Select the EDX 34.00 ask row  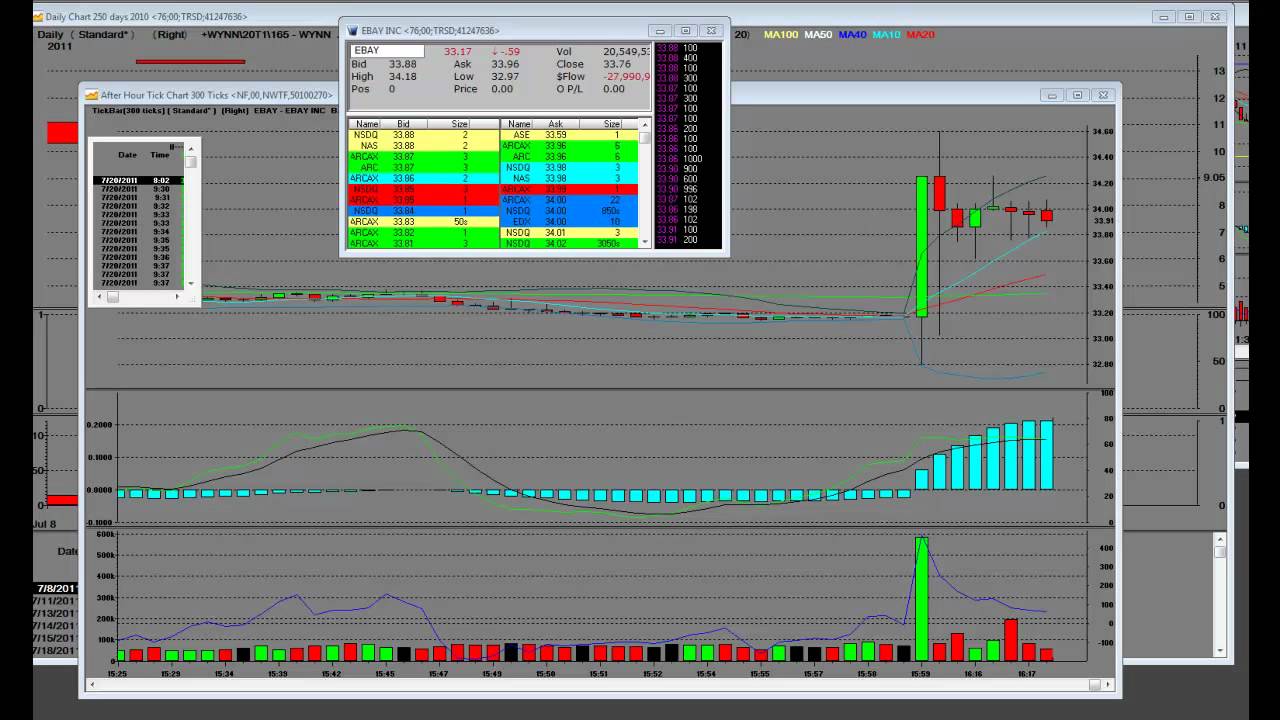[570, 222]
